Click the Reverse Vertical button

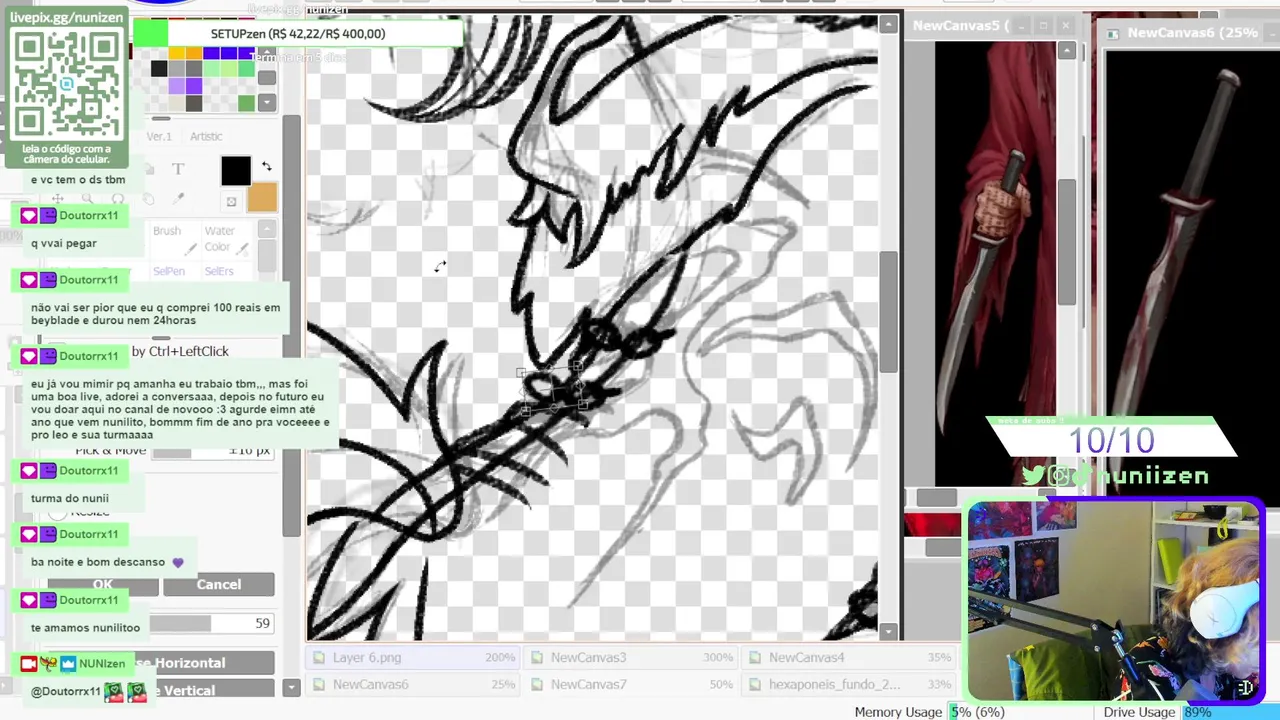point(160,690)
